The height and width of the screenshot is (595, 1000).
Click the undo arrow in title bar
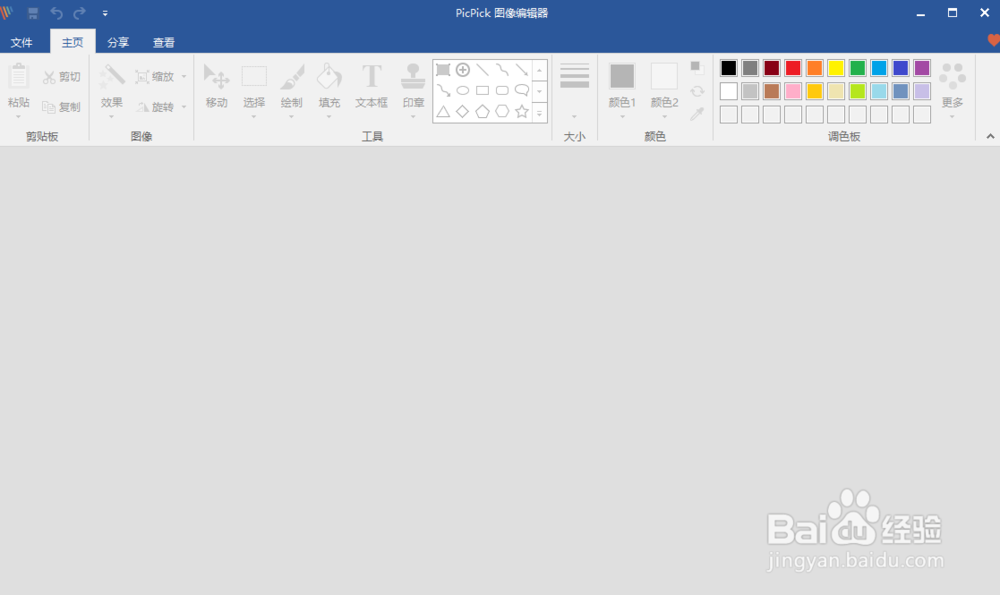pyautogui.click(x=56, y=13)
